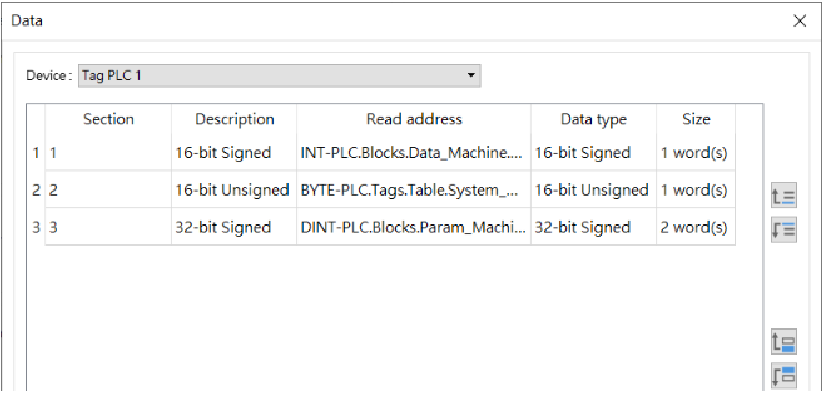
Task: Select the INT-PLC.Blocks.Data_Machine read address cell
Action: [x=414, y=153]
